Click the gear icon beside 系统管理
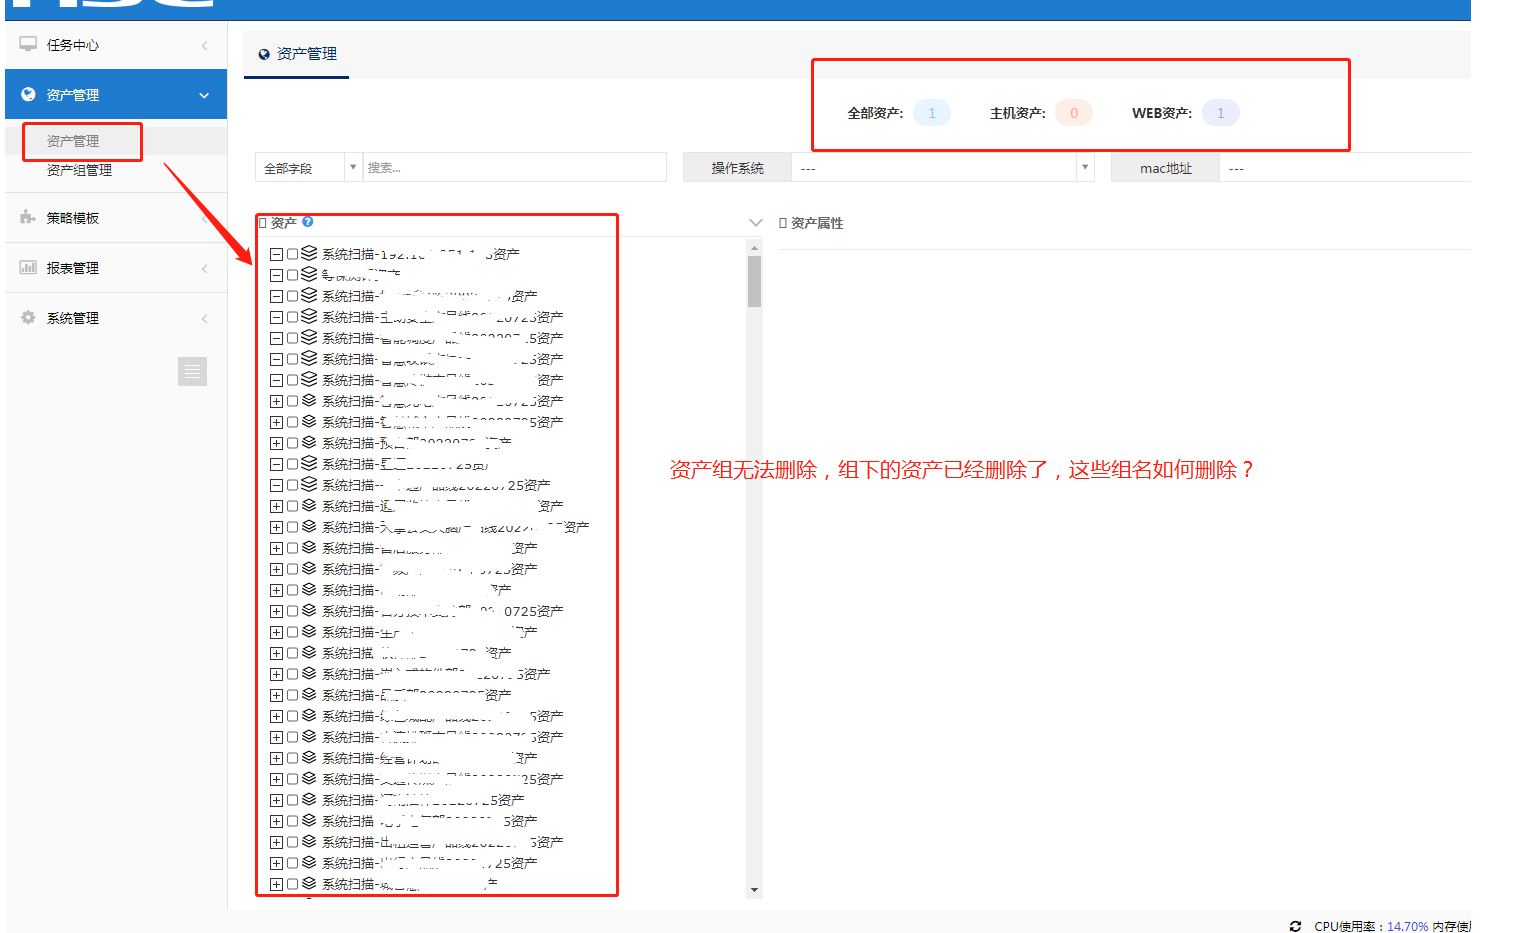 tap(28, 317)
